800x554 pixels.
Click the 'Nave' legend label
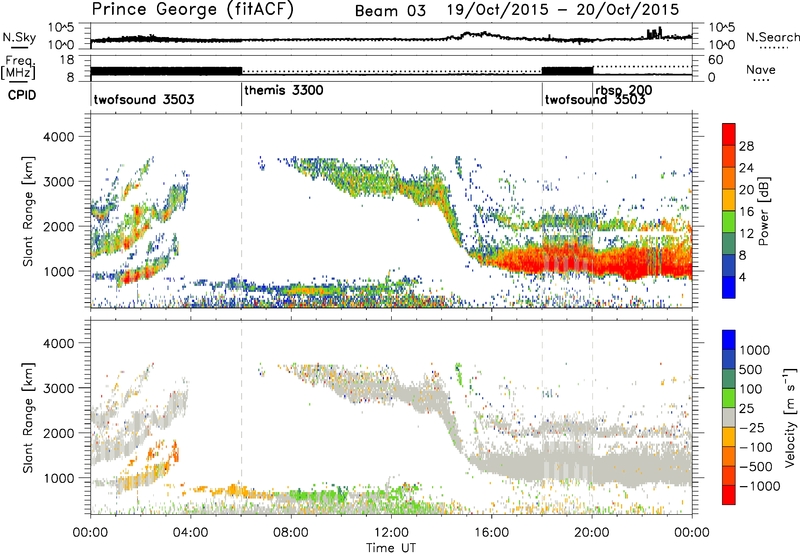coord(761,69)
